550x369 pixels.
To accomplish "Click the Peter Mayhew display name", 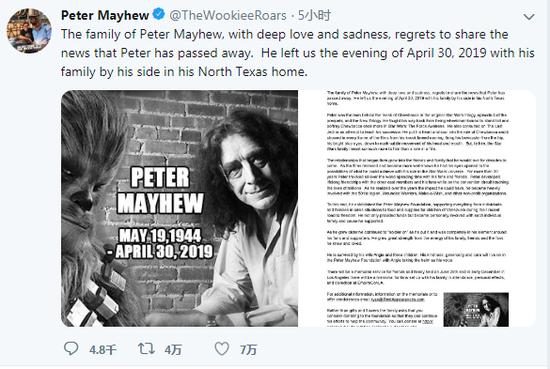I will coord(105,15).
